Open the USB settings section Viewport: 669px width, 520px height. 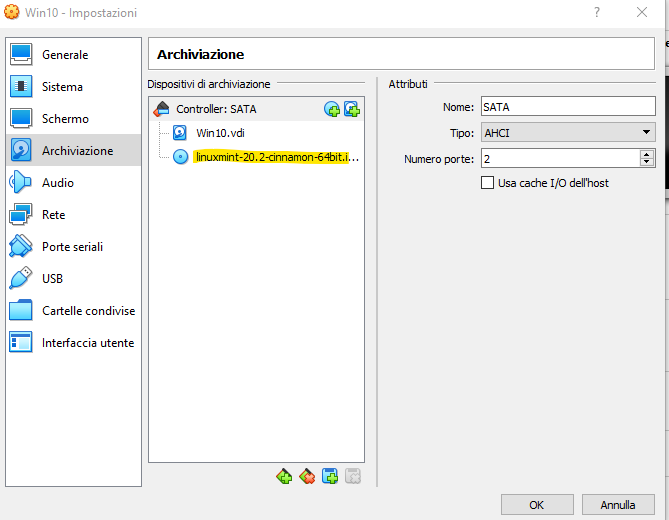pos(73,279)
